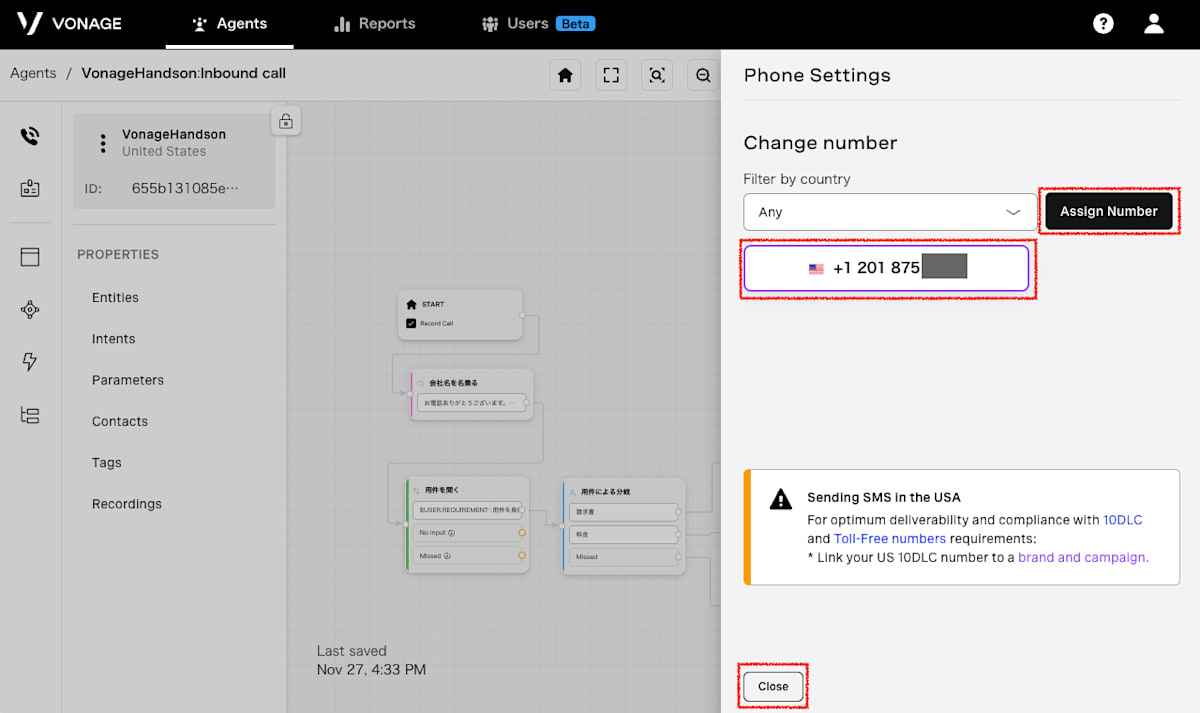Click the $USER.REQUIREMENT parameter row
The height and width of the screenshot is (713, 1200).
(468, 510)
